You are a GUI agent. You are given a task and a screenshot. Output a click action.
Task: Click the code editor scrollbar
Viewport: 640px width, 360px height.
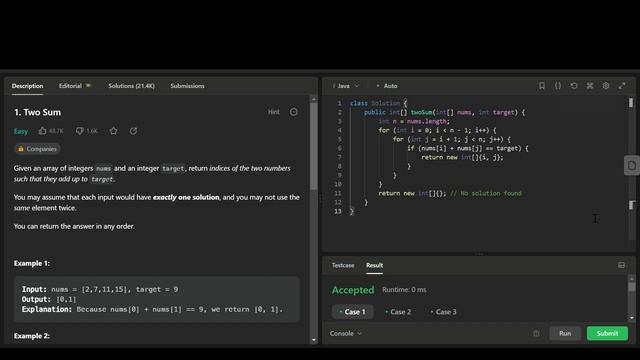(x=631, y=103)
